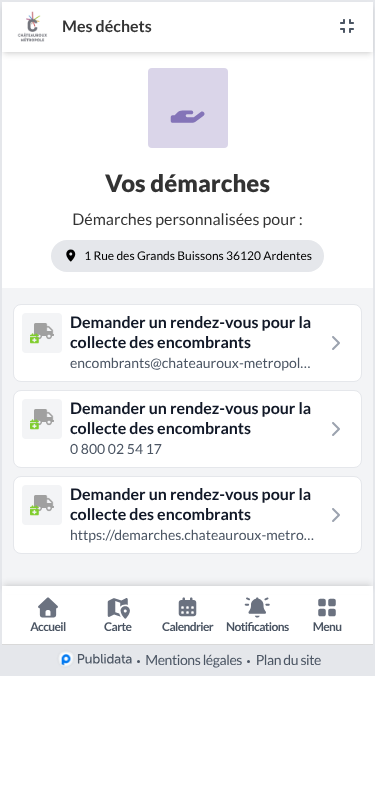Expand chevron on encombrants email card
Image resolution: width=375 pixels, height=812 pixels.
pos(336,343)
